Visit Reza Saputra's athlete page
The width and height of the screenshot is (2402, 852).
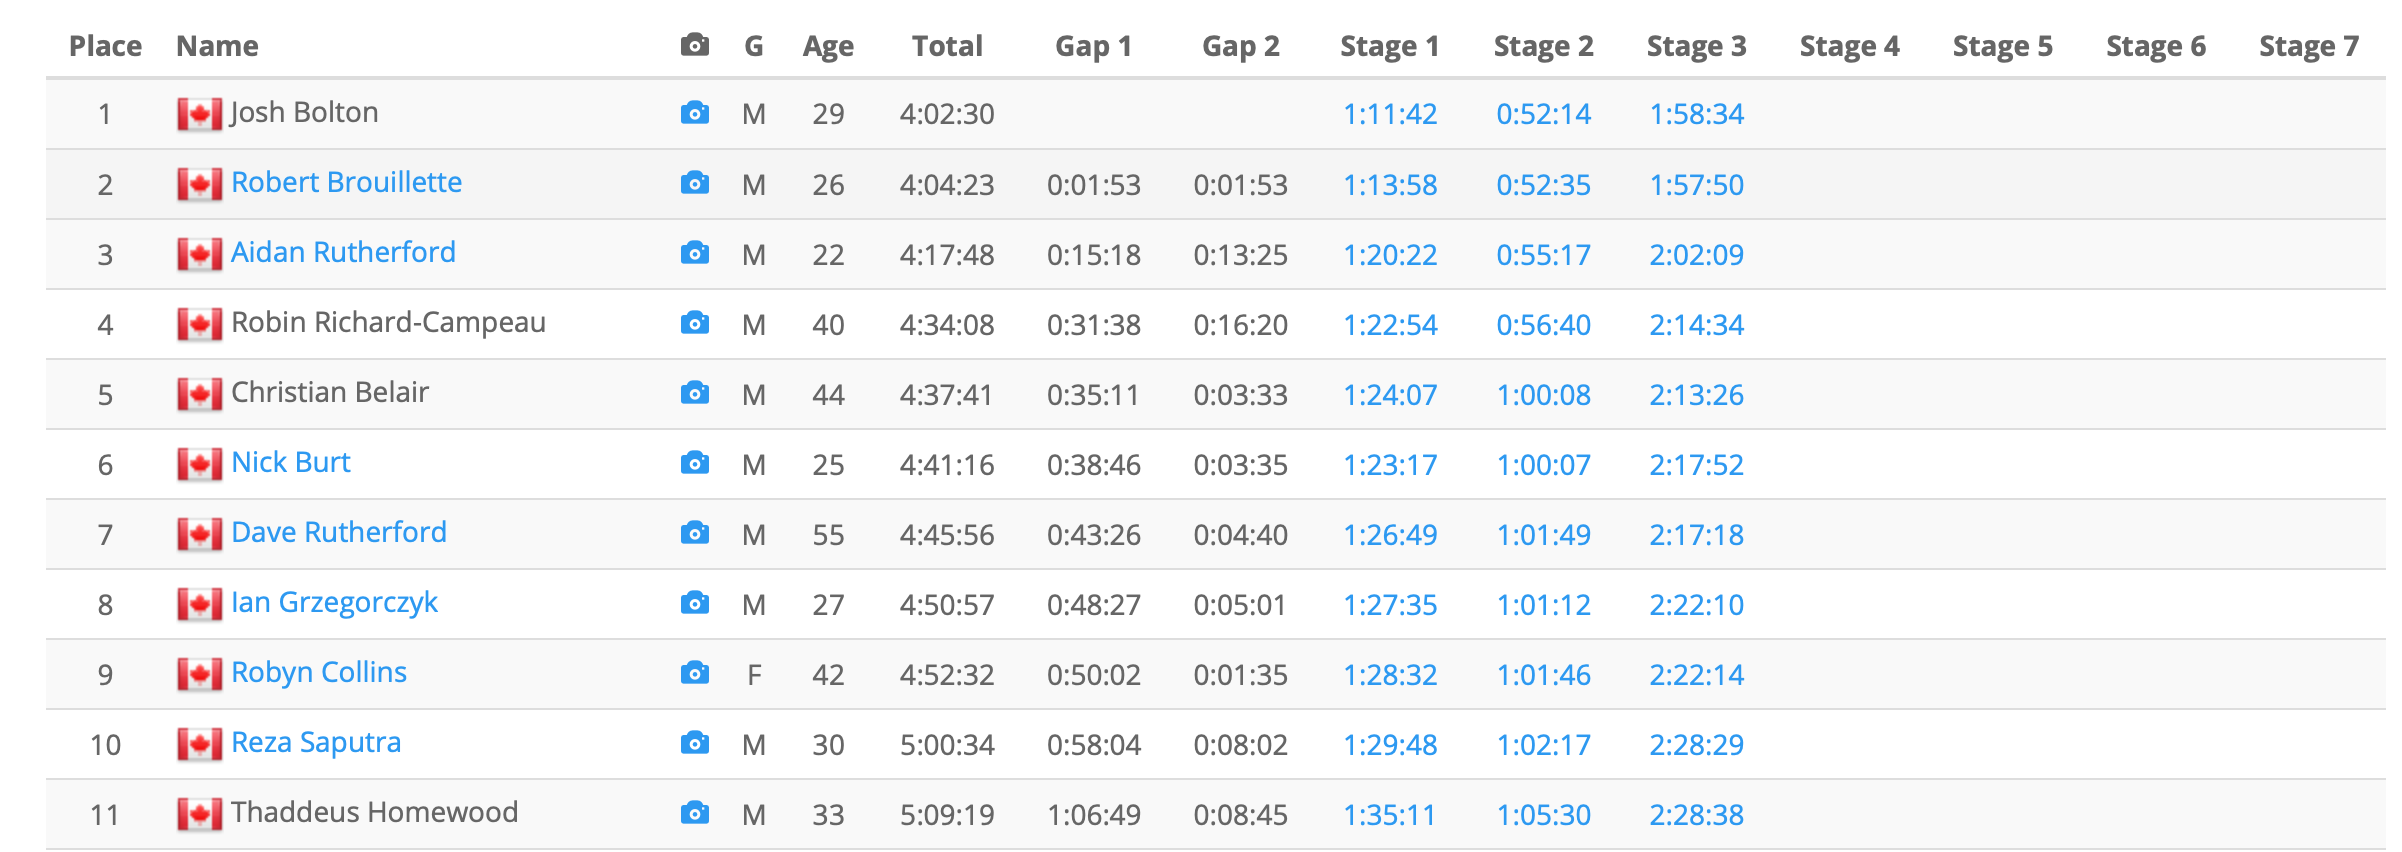(316, 743)
